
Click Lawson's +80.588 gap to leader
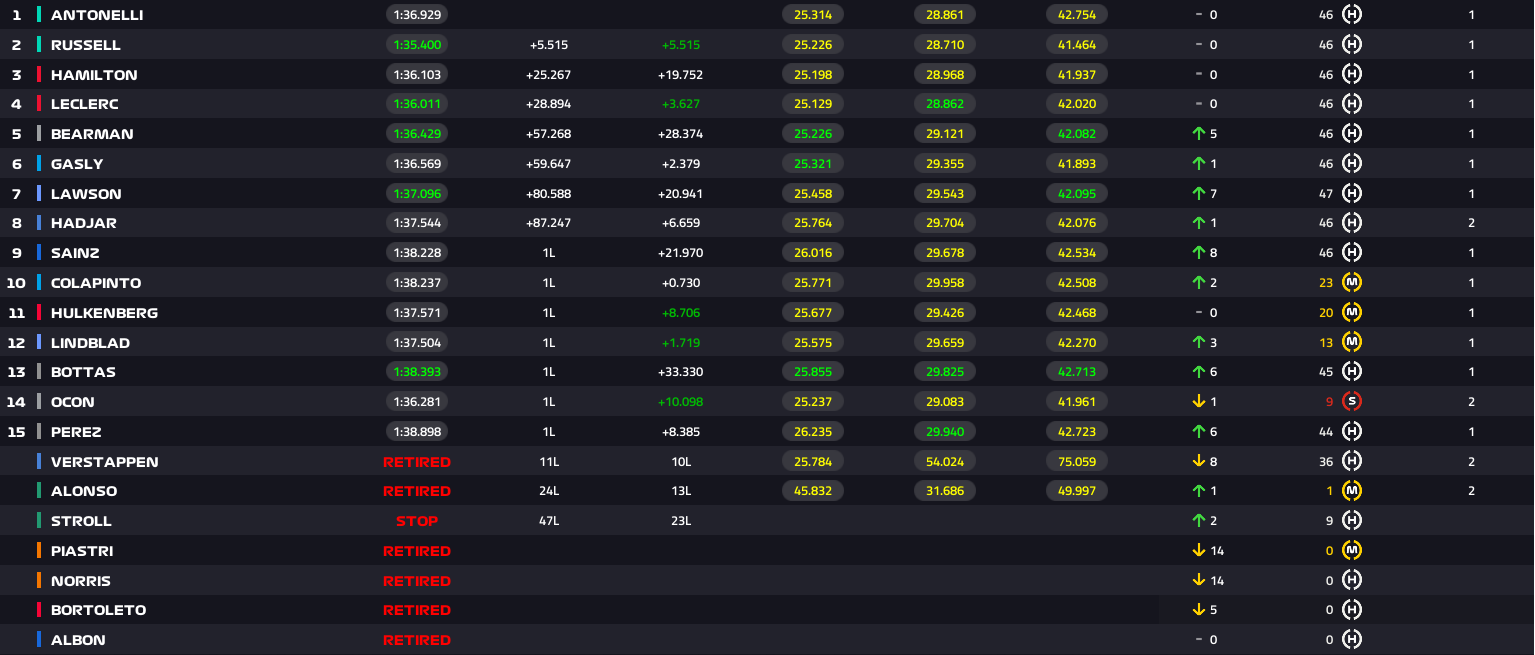coord(548,194)
